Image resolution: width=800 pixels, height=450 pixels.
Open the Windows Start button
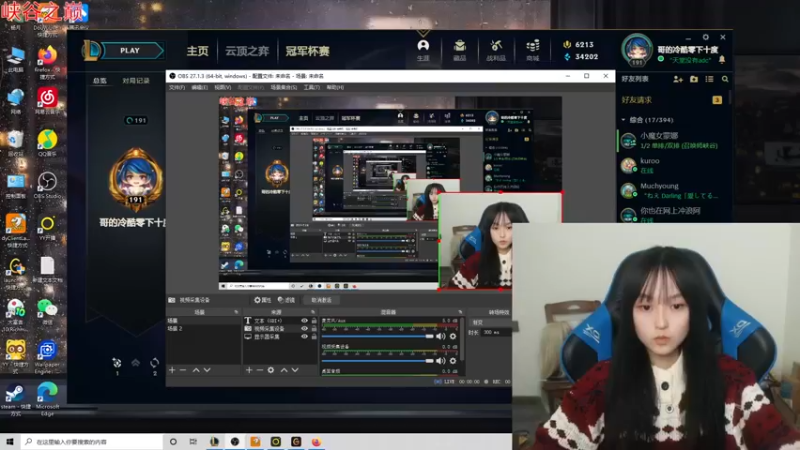tap(10, 441)
